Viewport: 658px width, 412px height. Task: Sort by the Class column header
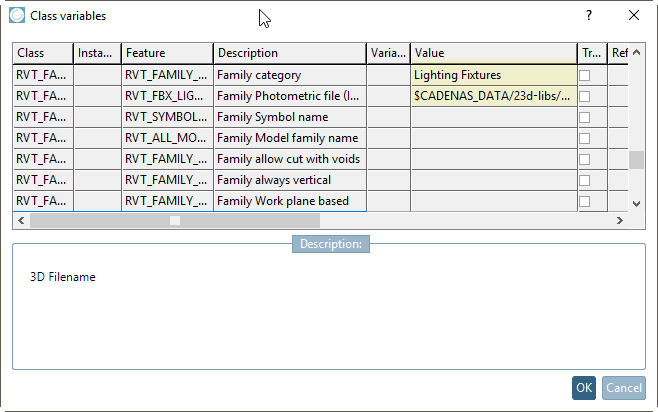(42, 53)
